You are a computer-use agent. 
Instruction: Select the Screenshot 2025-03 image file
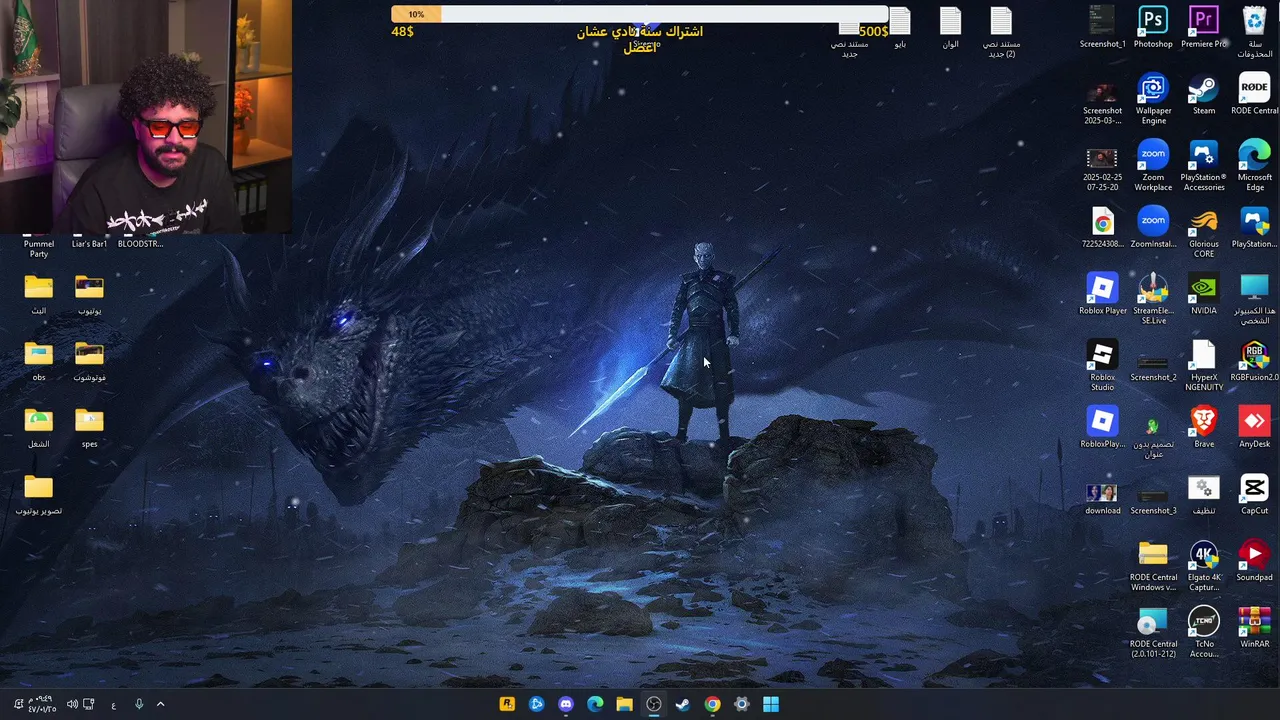pos(1102,103)
